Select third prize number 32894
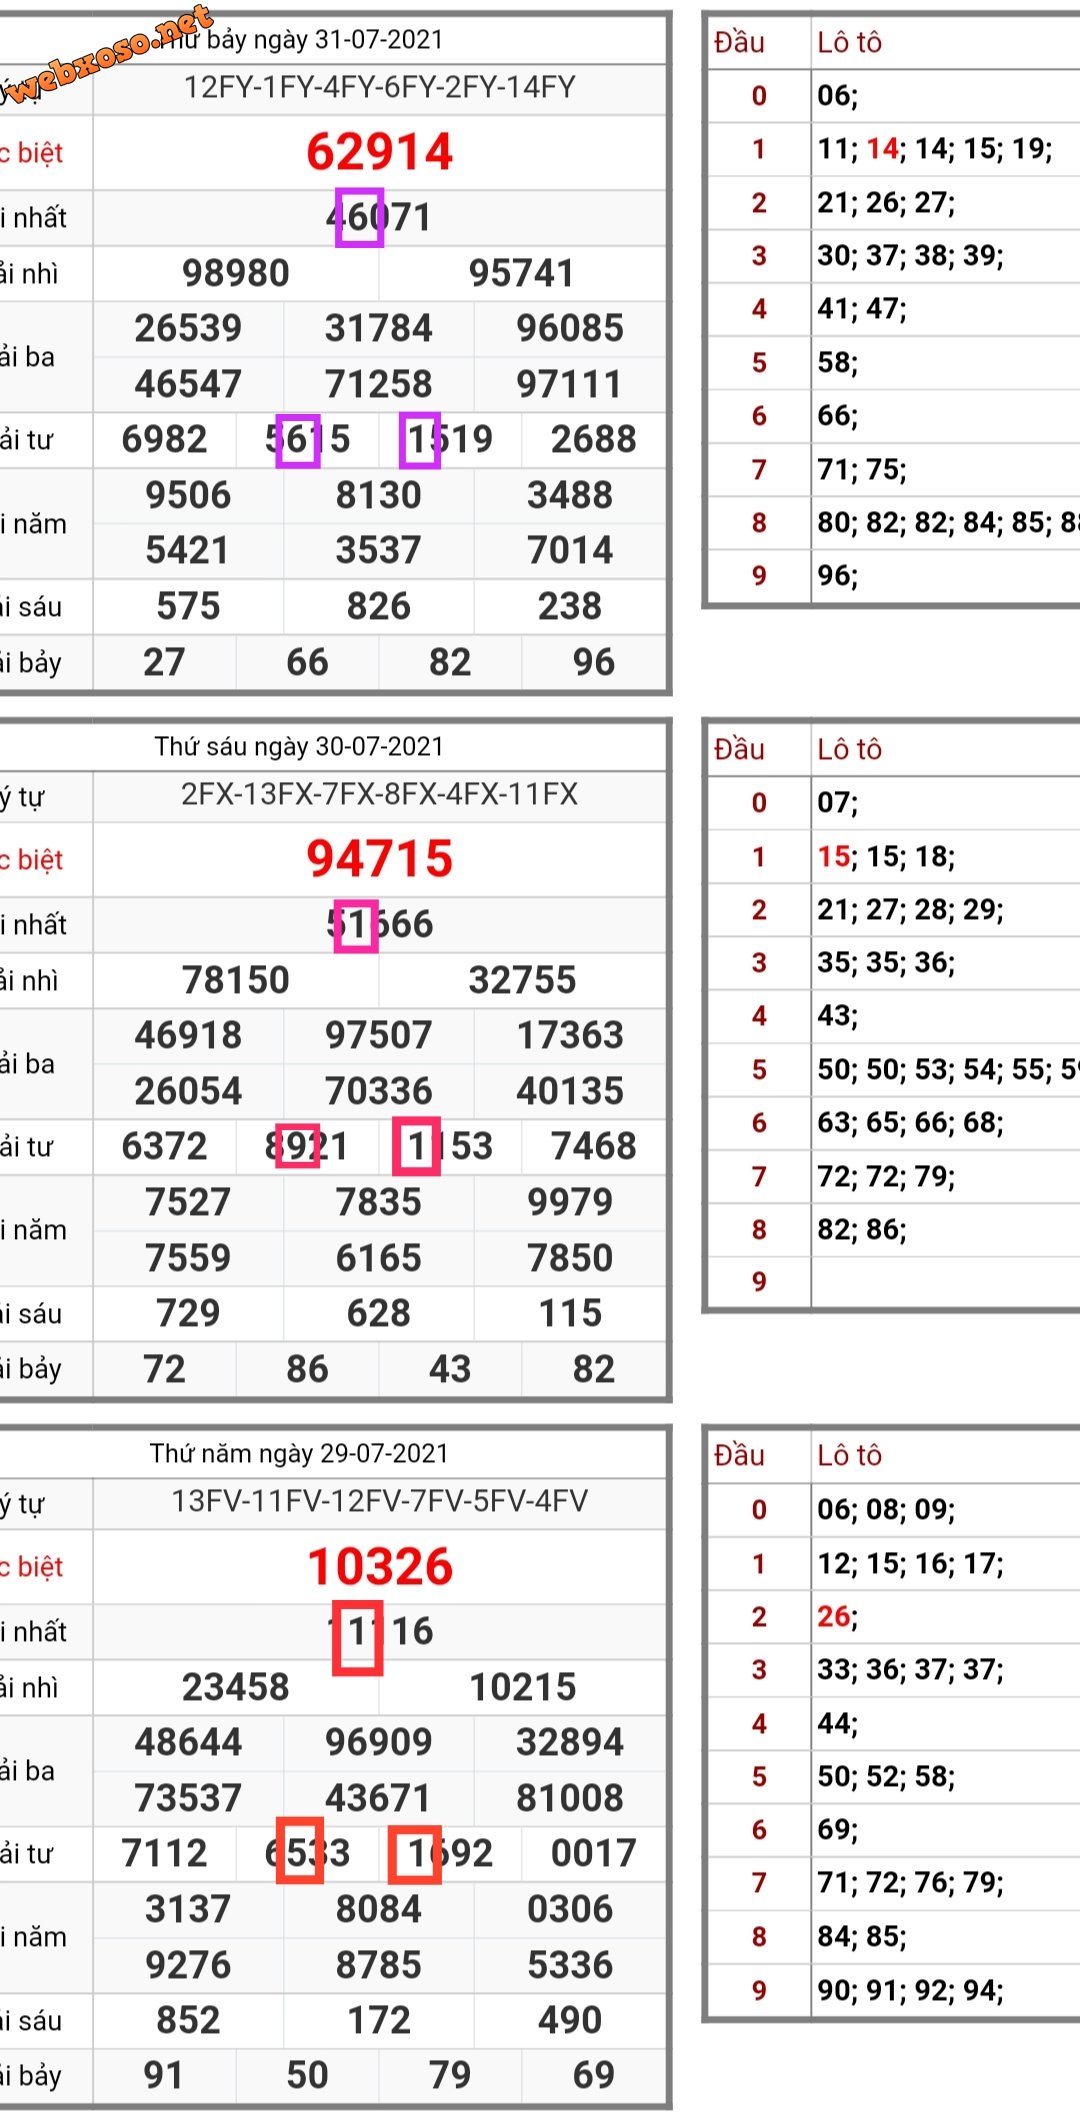 click(570, 1742)
